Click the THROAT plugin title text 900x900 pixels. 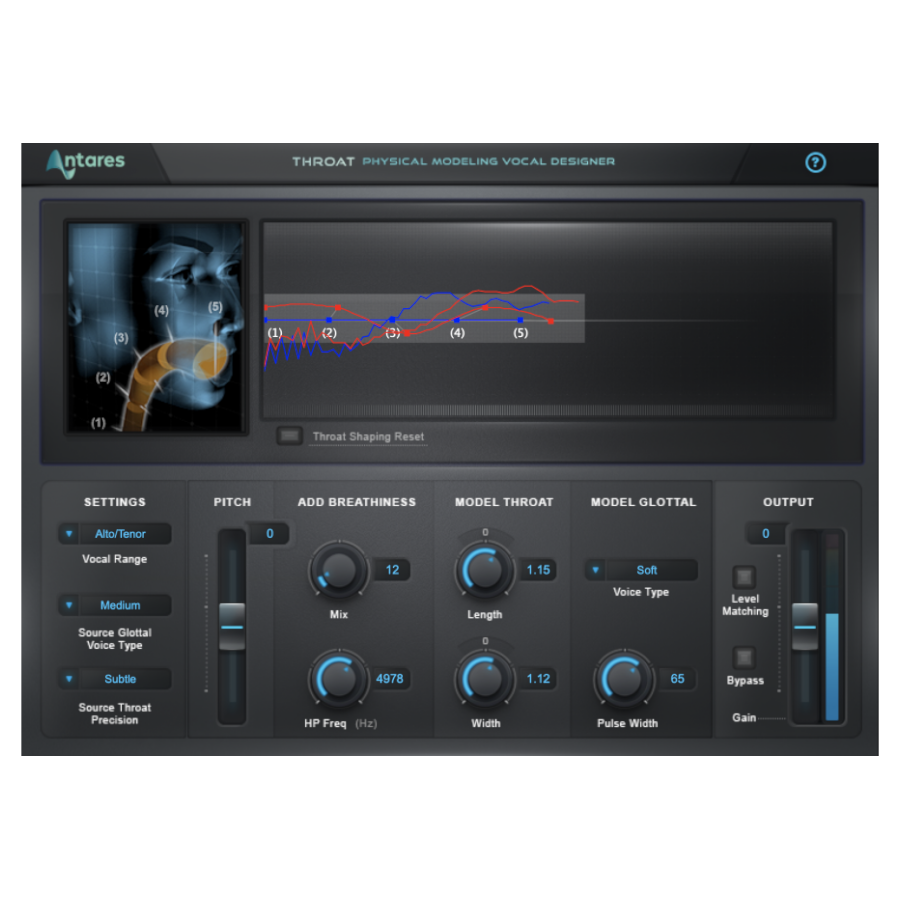pos(323,162)
